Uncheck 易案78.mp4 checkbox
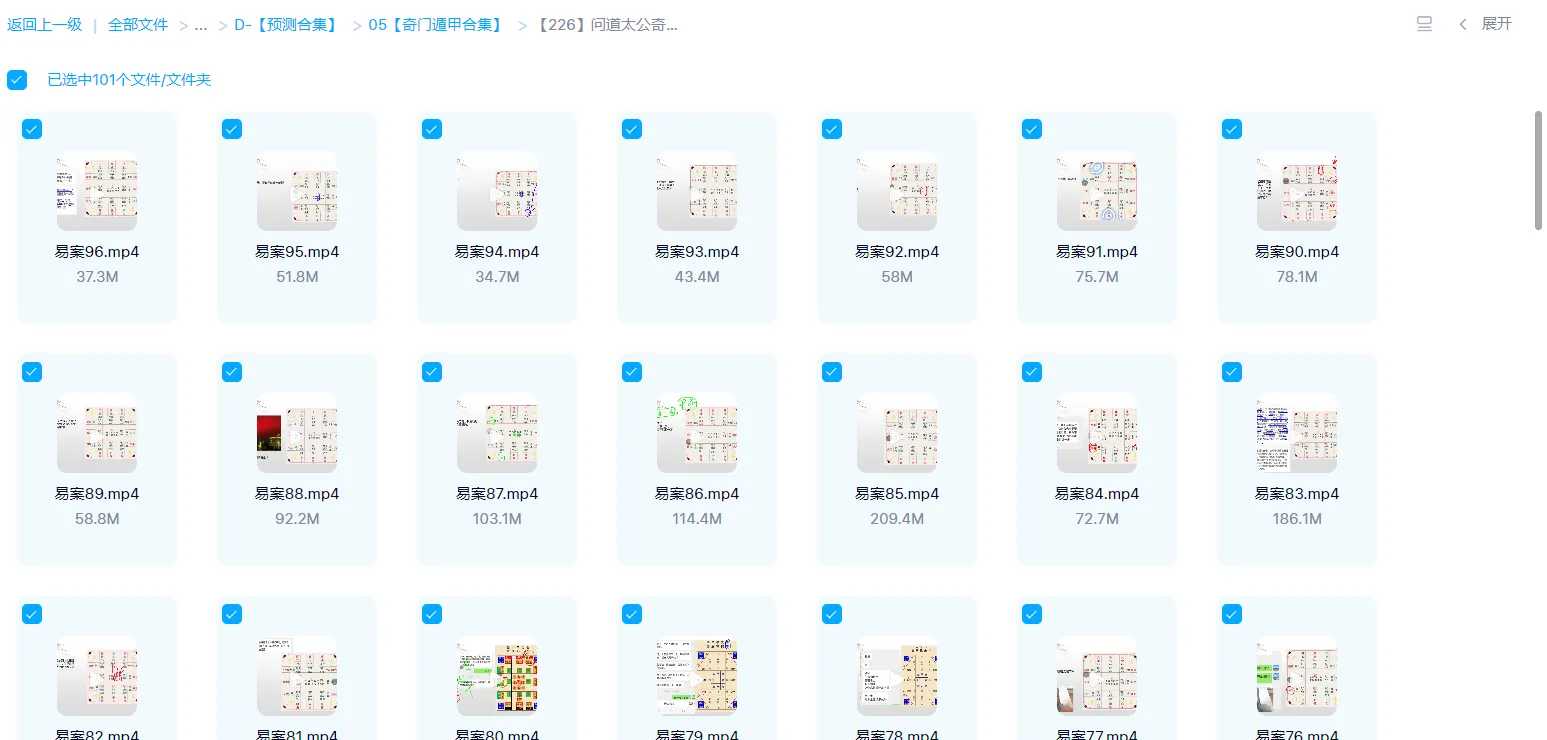 point(832,614)
